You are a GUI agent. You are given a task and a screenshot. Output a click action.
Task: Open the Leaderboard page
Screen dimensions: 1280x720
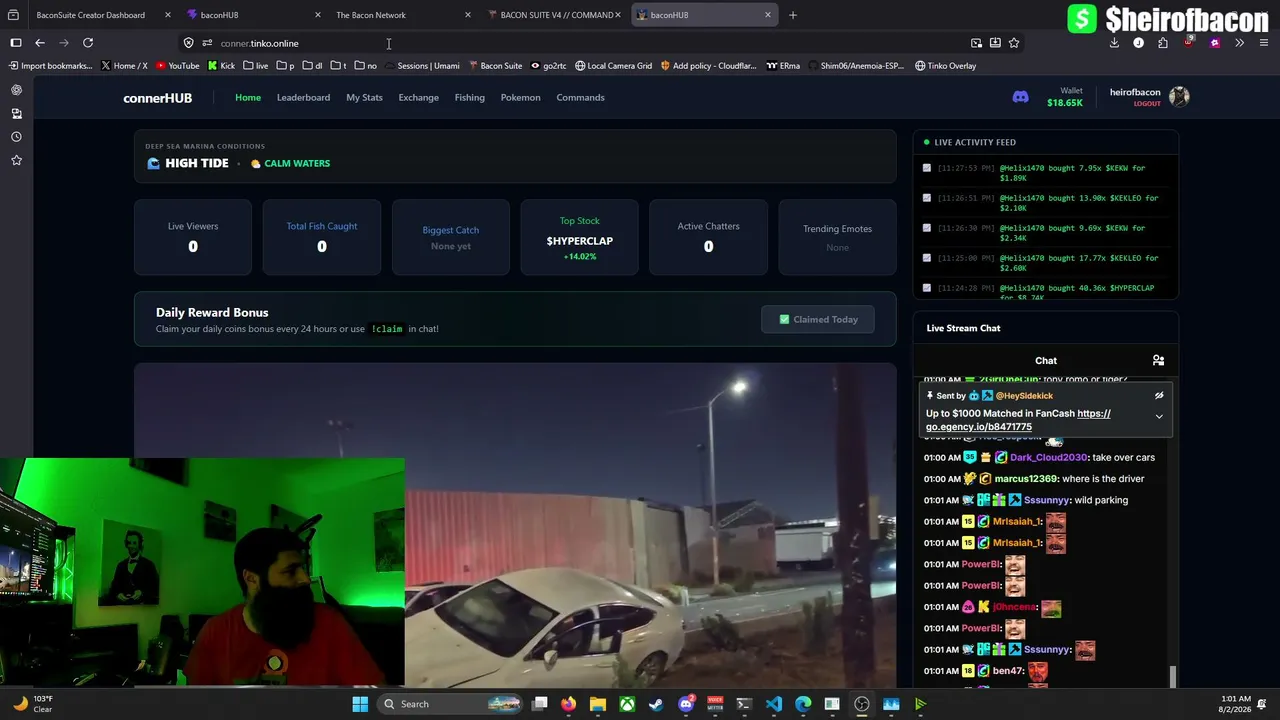(x=303, y=97)
